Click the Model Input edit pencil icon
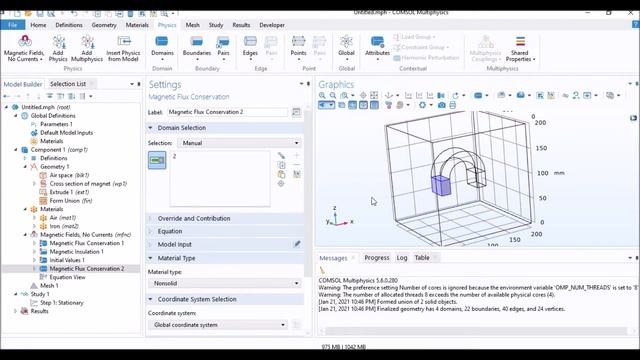 coord(297,244)
